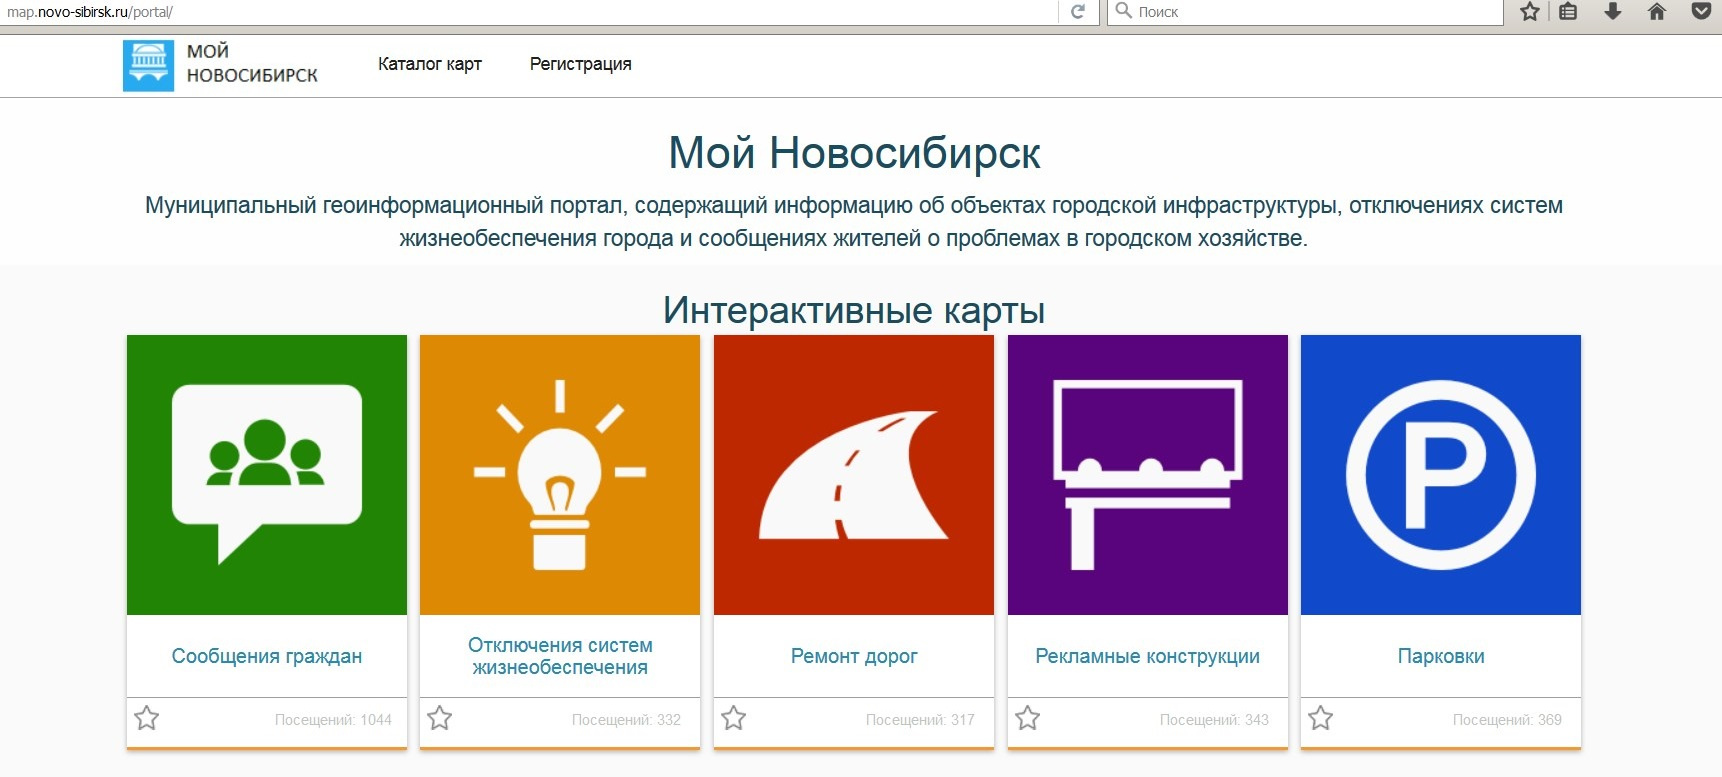Open the blue parking P map tile
The height and width of the screenshot is (777, 1722).
1441,475
